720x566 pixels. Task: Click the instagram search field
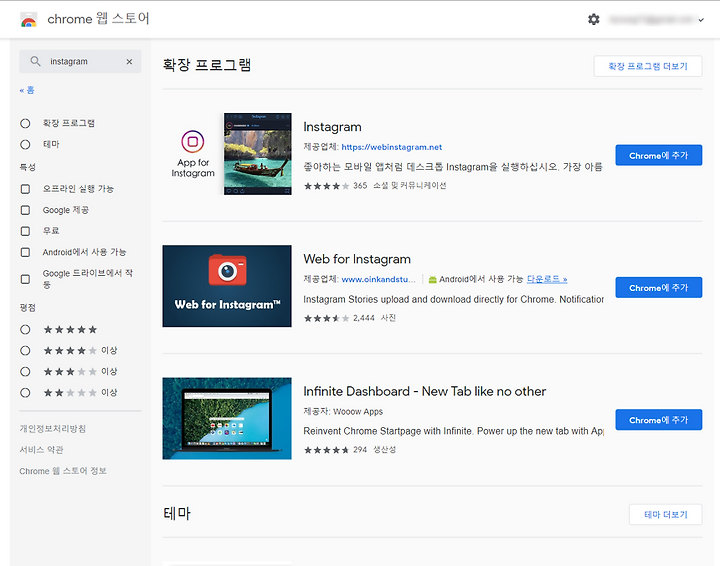[x=80, y=62]
